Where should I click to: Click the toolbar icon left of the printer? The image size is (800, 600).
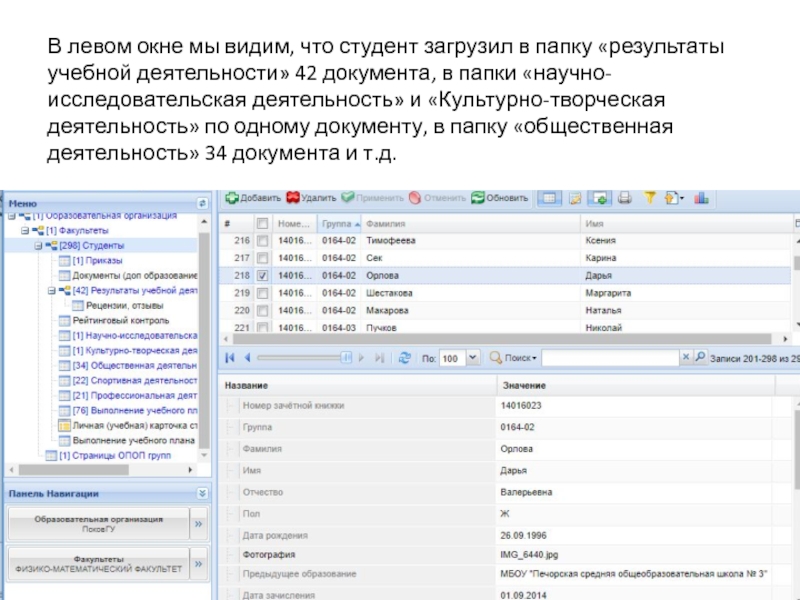[599, 198]
